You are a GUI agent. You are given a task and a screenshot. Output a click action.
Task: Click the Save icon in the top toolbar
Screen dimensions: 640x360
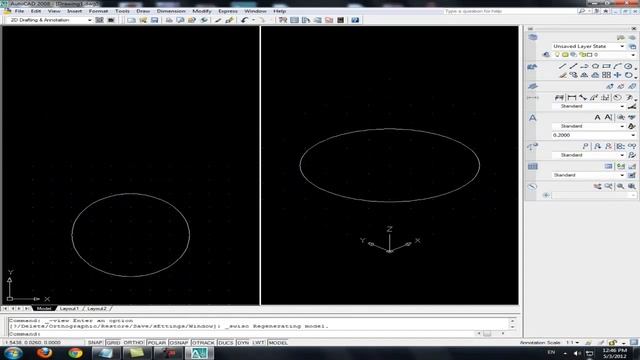tap(154, 20)
